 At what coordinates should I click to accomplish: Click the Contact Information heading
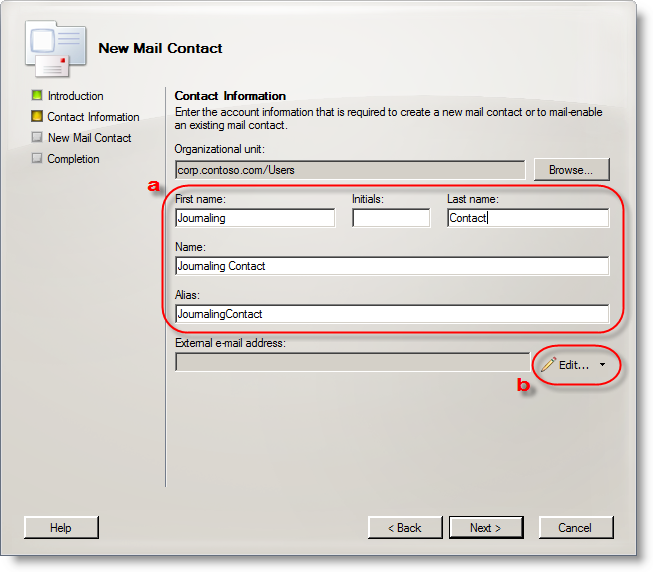click(230, 96)
